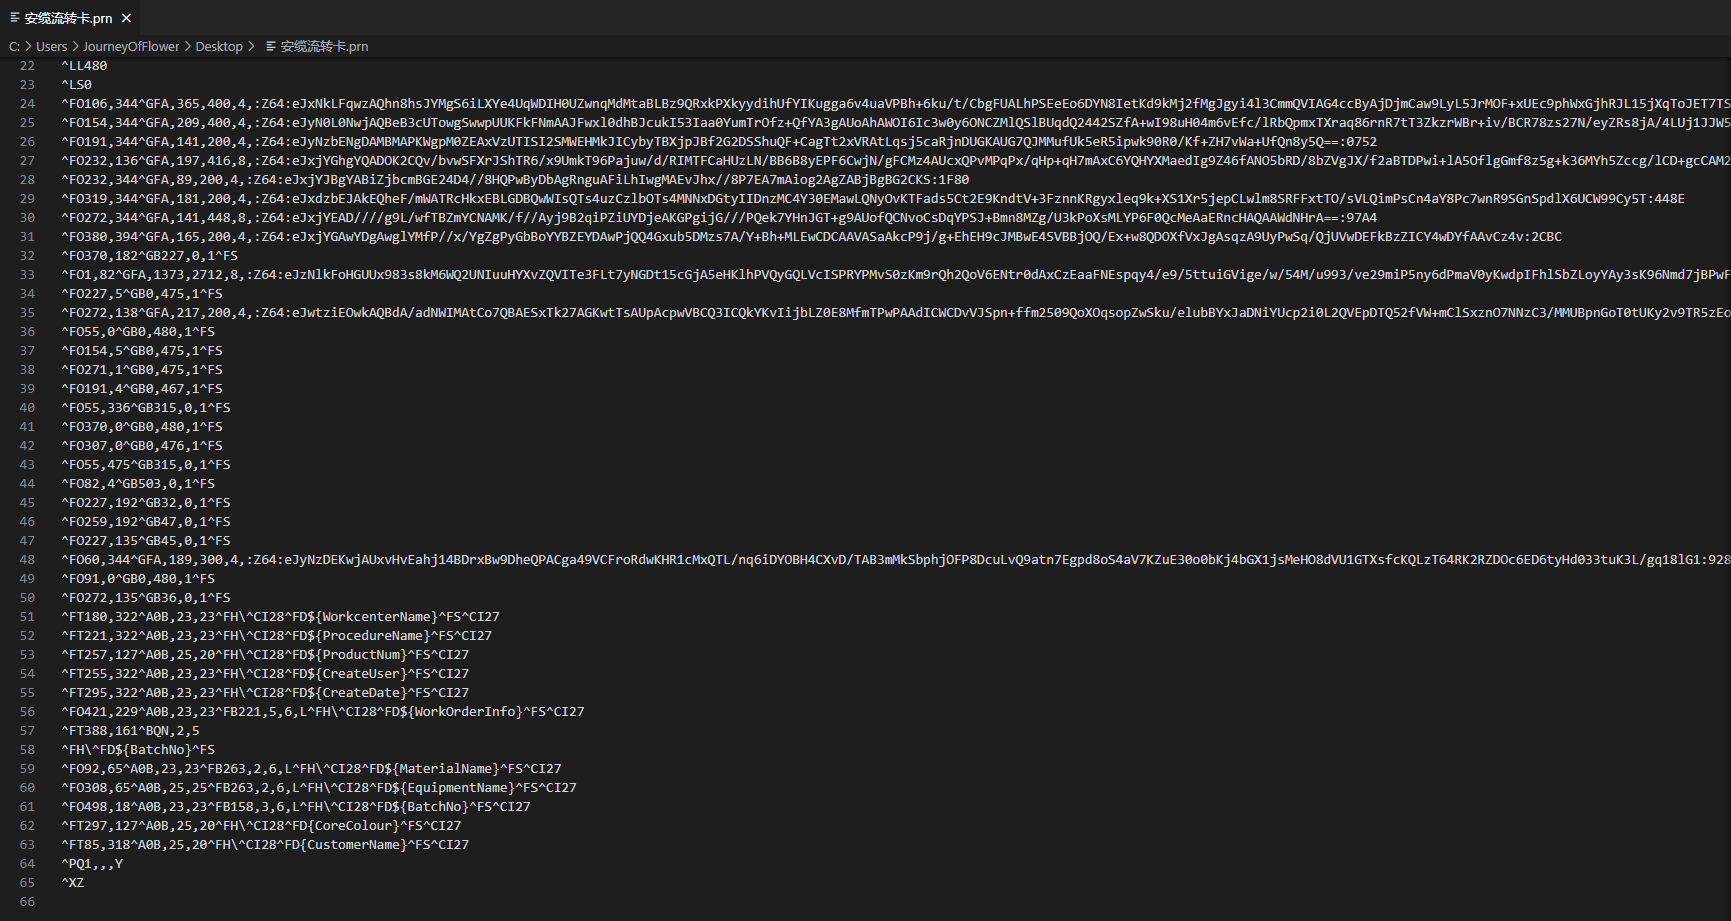The image size is (1731, 921).
Task: Place cursor on the ^PQ1,,,Y line
Action: 92,864
